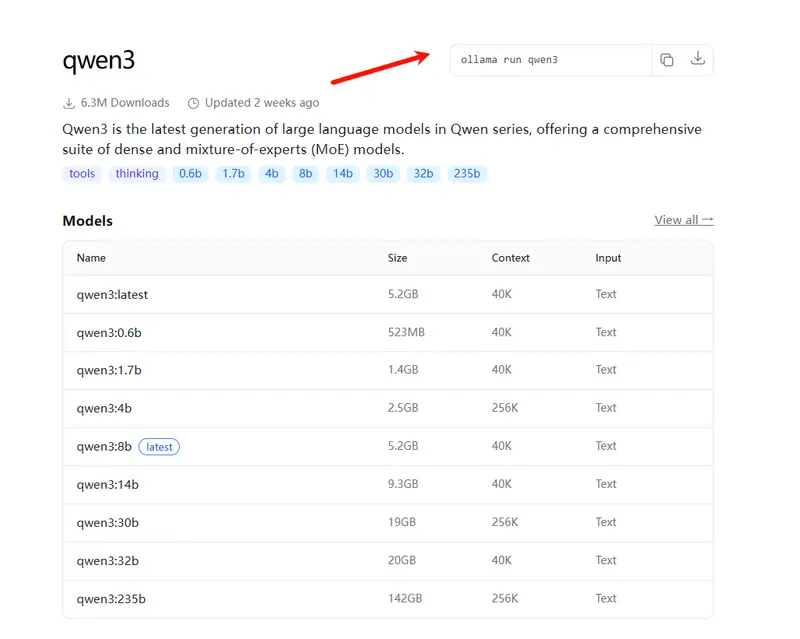Image resolution: width=800 pixels, height=639 pixels.
Task: Open the qwen3:8b model
Action: pyautogui.click(x=104, y=447)
